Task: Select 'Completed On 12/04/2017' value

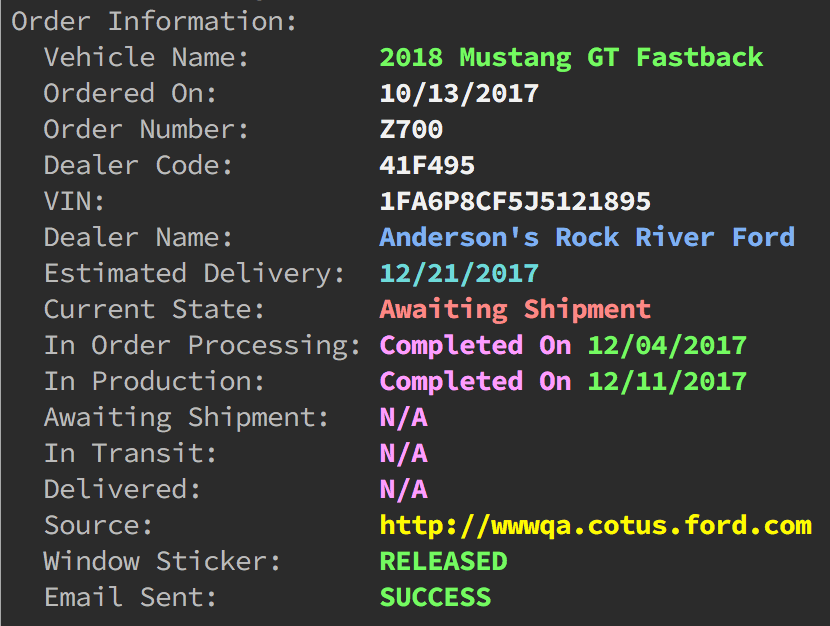Action: [563, 346]
